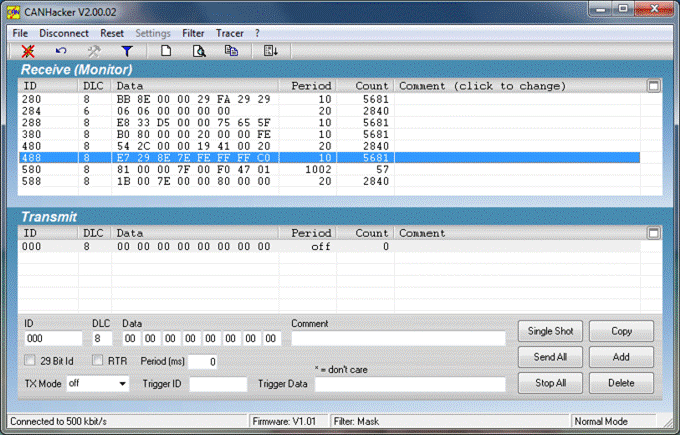Select the row with ID 580

point(329,170)
